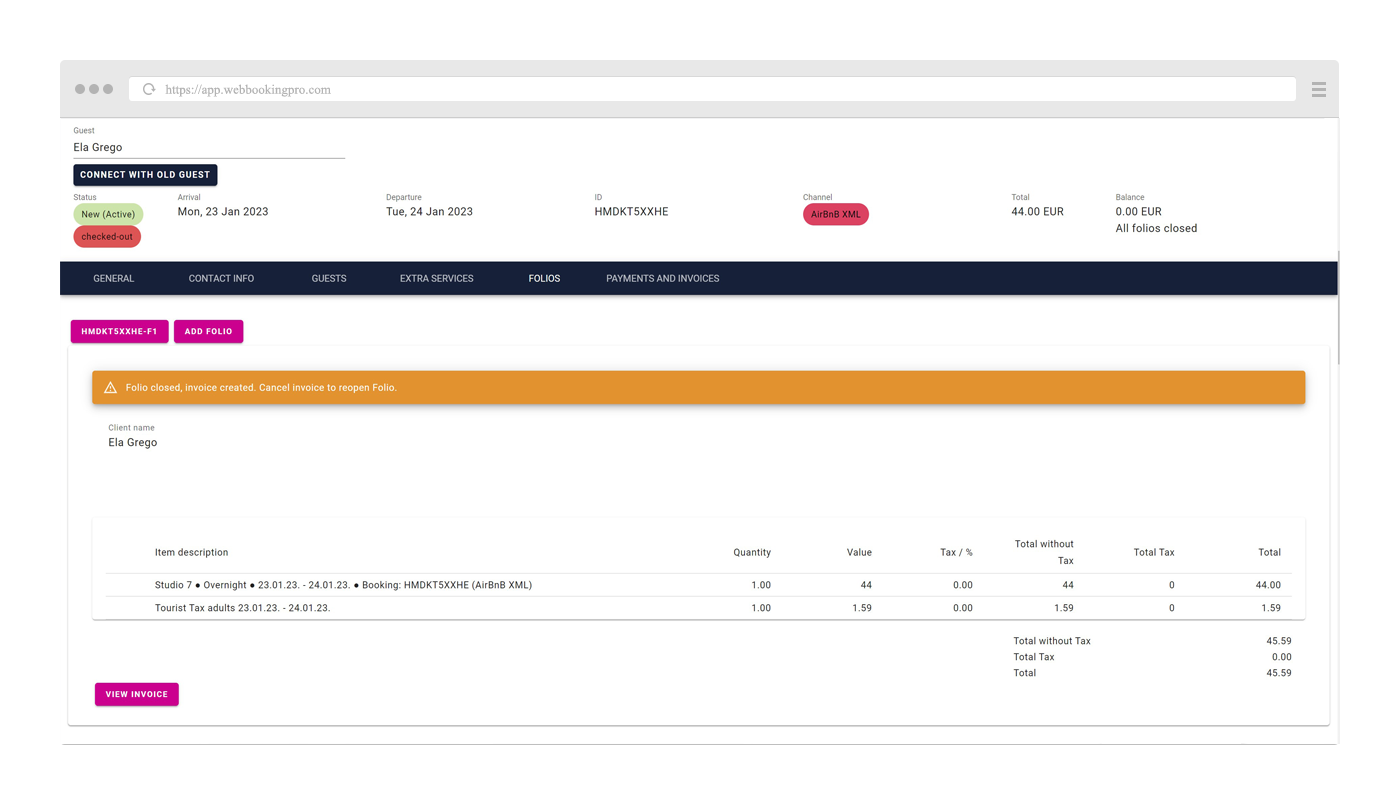Select the HMDKT5XXHE-F1 folio button
The image size is (1400, 800).
tap(119, 331)
